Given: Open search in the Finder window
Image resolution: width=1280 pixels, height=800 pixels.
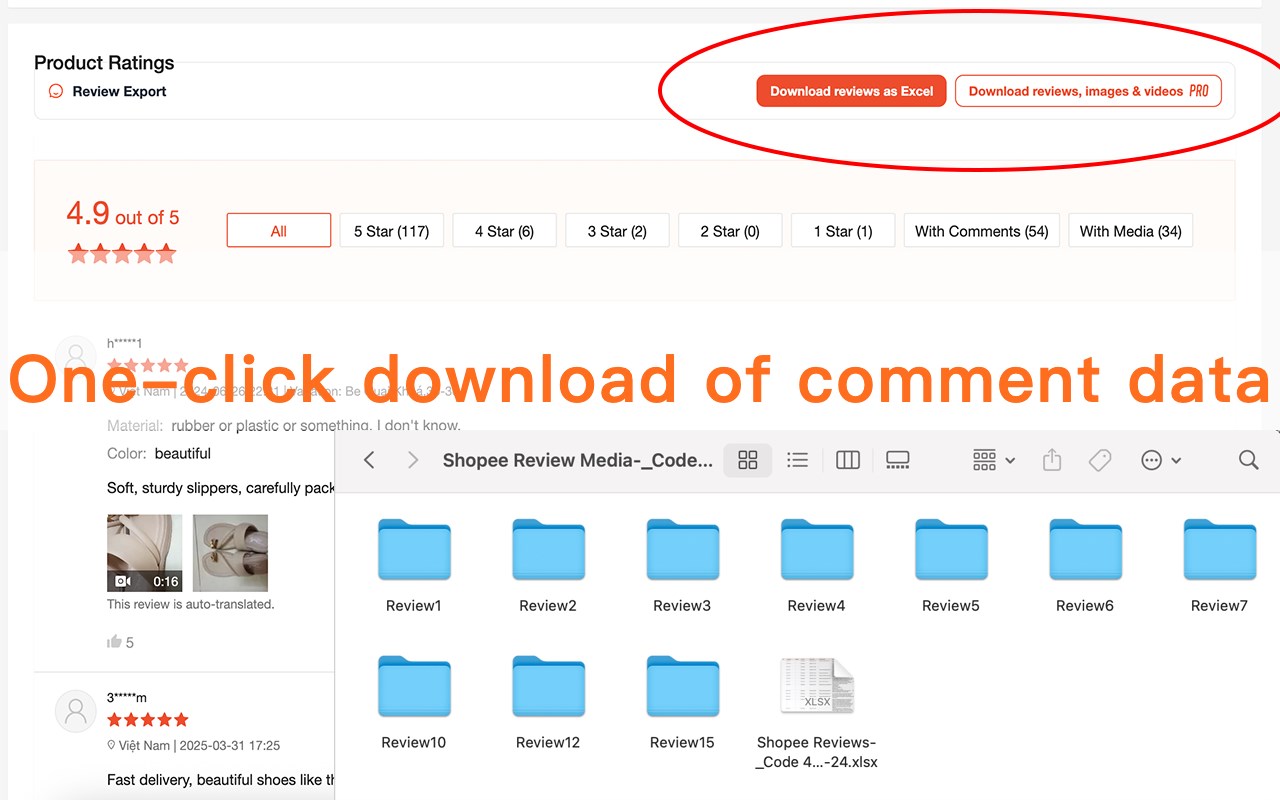Looking at the screenshot, I should click(x=1248, y=459).
